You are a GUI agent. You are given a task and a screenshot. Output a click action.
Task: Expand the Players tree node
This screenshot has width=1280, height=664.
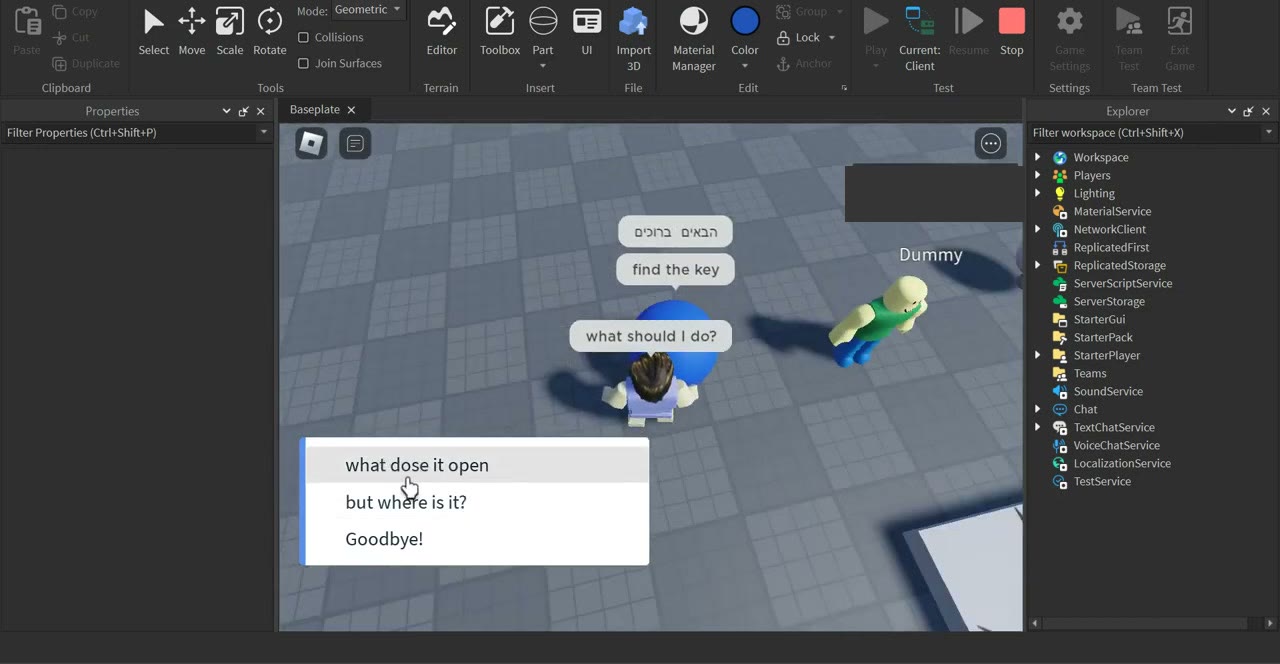(x=1037, y=175)
